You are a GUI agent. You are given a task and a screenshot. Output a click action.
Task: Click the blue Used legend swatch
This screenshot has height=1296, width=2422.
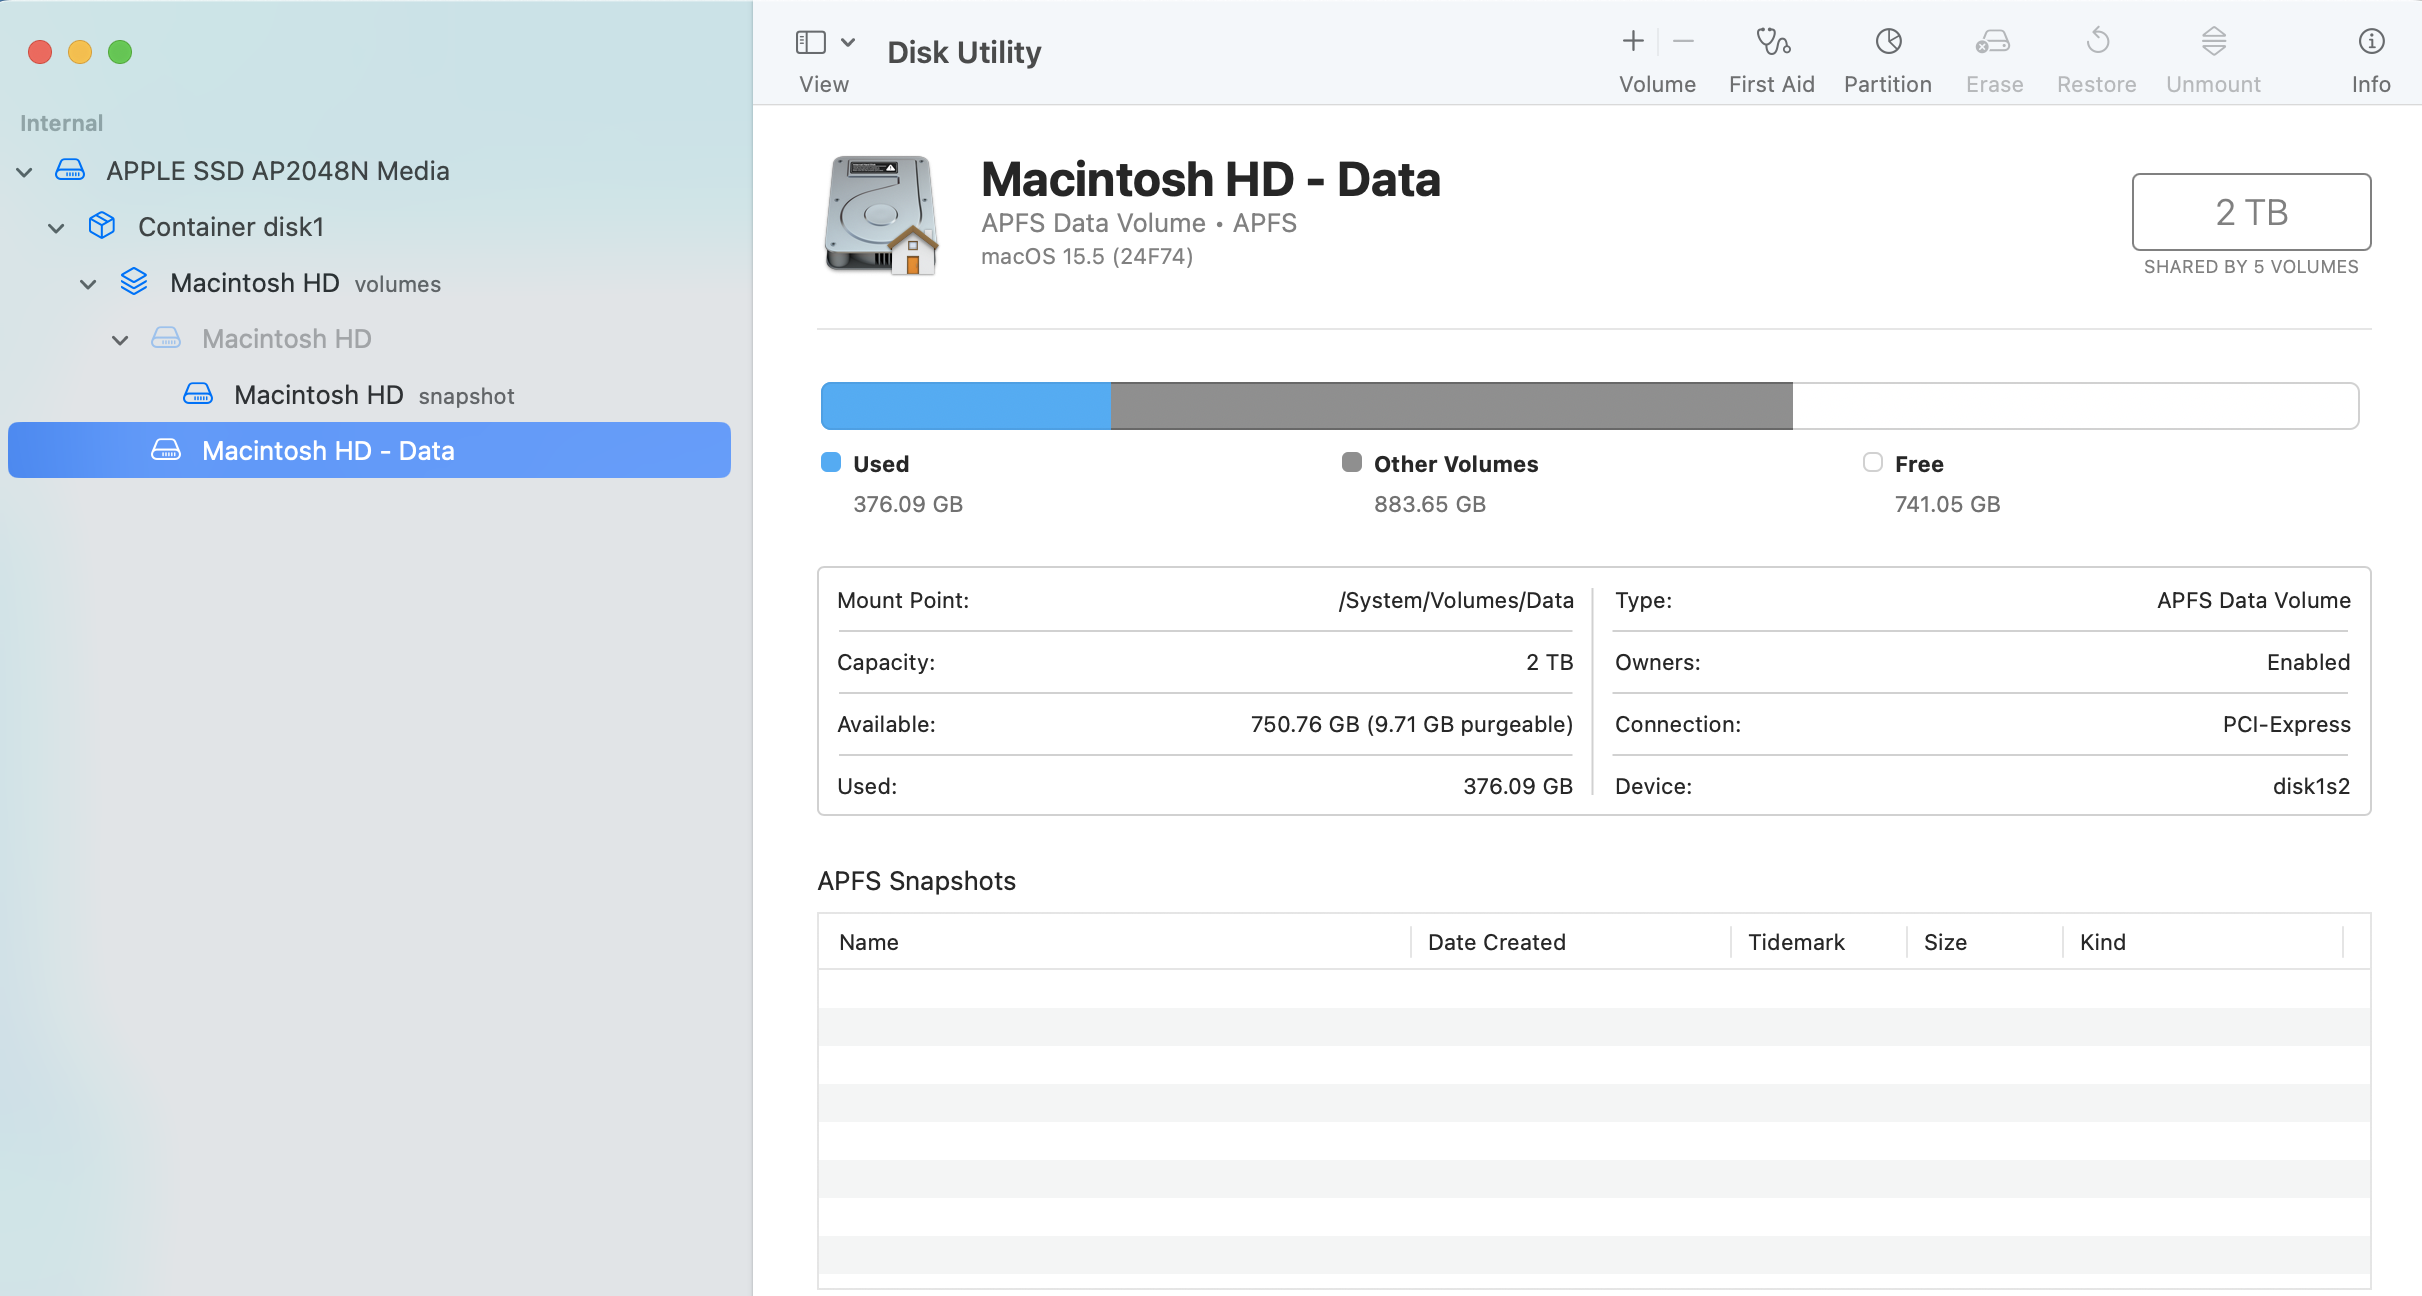[x=831, y=462]
